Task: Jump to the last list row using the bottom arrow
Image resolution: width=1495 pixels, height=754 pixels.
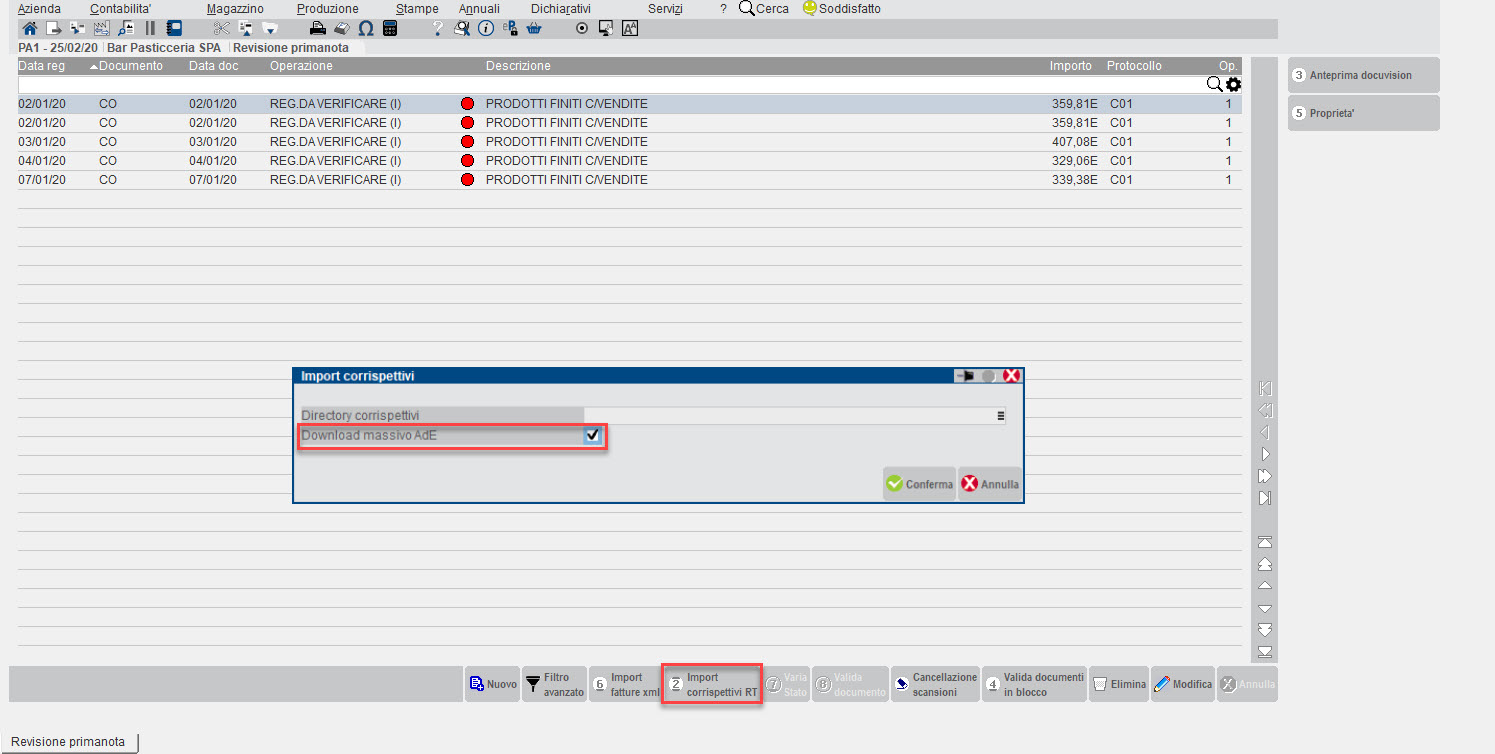Action: pyautogui.click(x=1265, y=651)
